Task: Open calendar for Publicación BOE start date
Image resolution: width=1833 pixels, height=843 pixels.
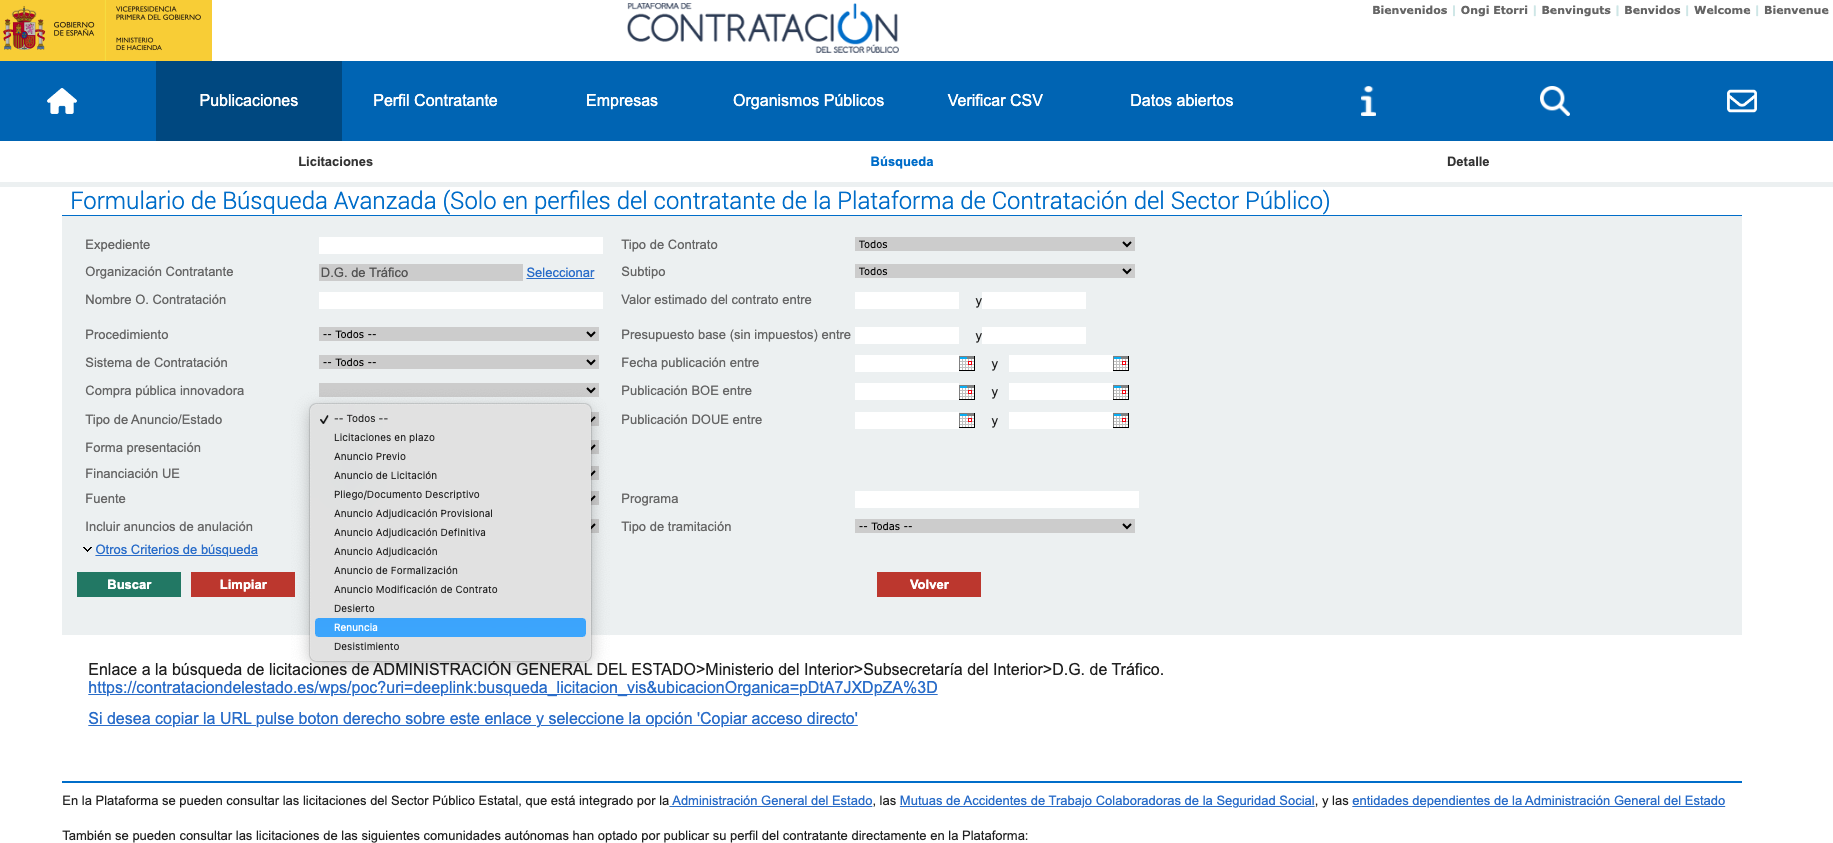Action: [967, 392]
